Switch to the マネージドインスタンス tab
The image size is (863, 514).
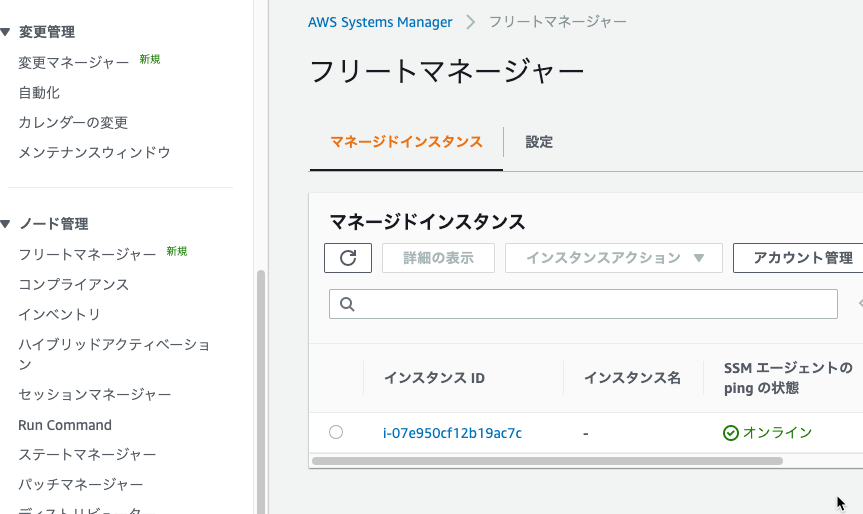[406, 142]
